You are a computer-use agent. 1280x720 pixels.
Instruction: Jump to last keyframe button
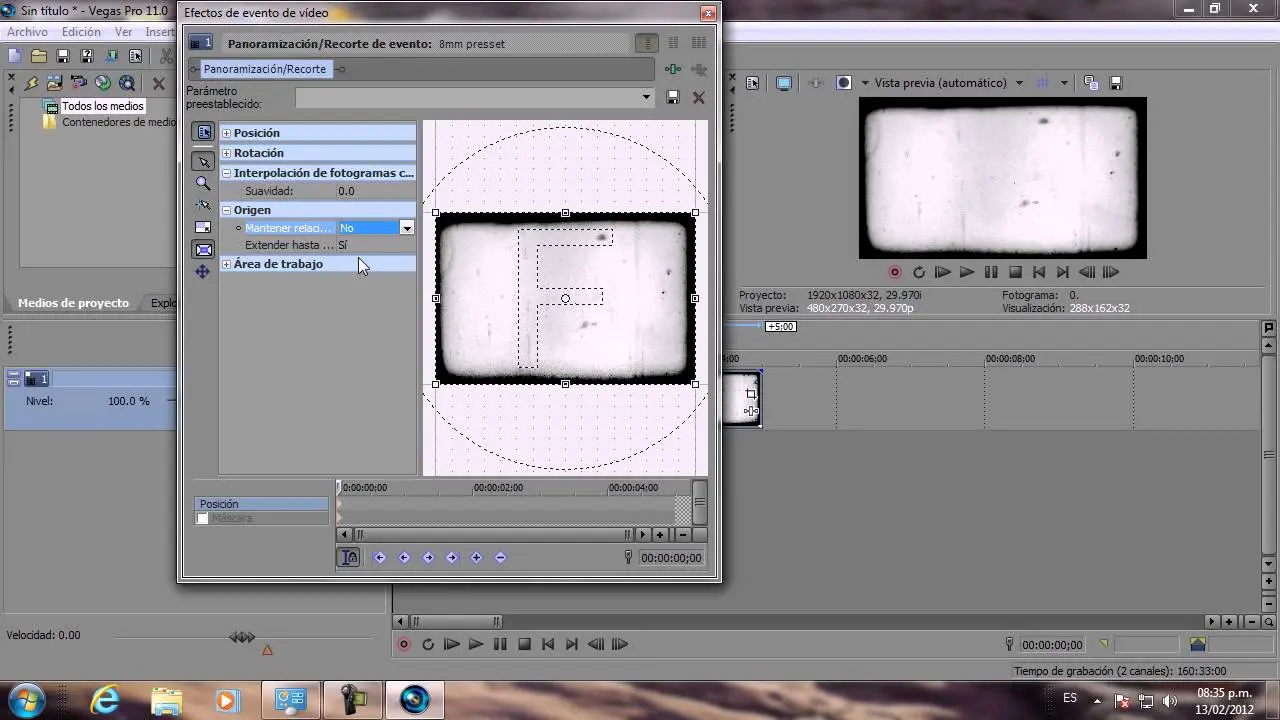(x=452, y=558)
